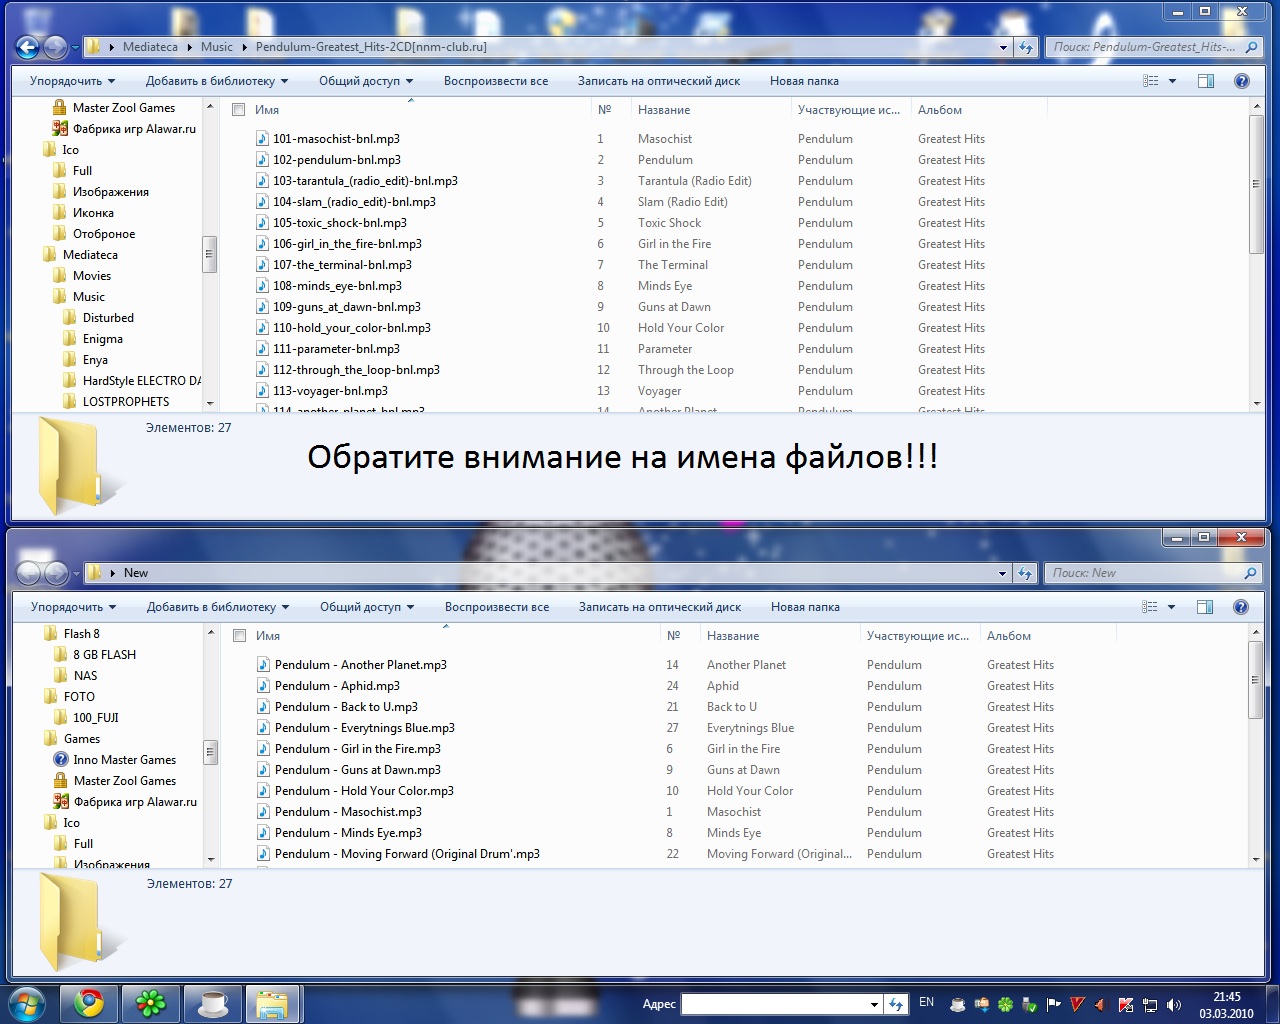Image resolution: width=1280 pixels, height=1024 pixels.
Task: Open Help in top Explorer window
Action: pos(1241,81)
